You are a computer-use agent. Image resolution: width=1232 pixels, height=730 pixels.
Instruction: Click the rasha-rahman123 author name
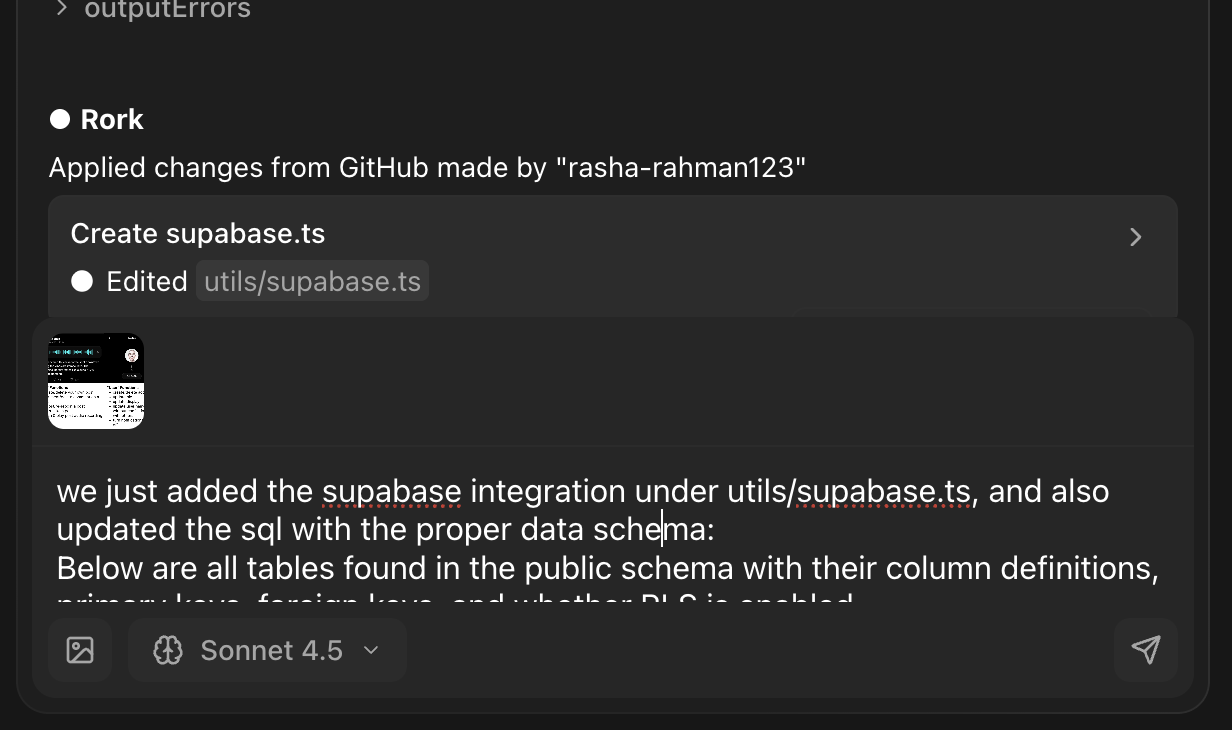[683, 167]
